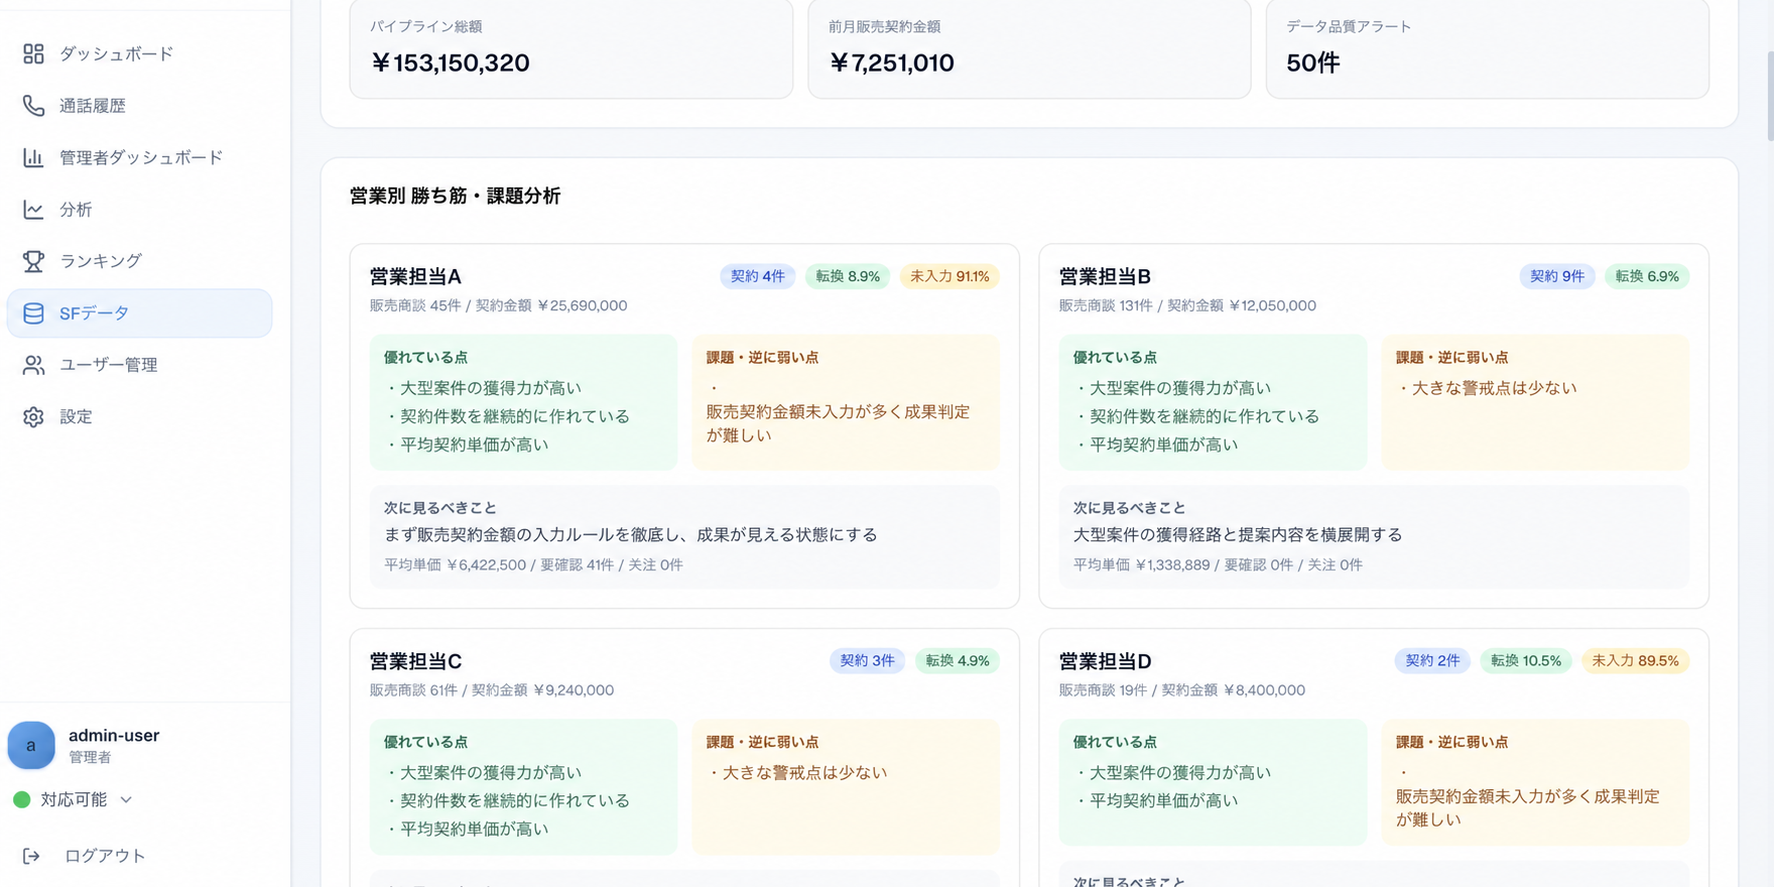Viewport: 1774px width, 887px height.
Task: Click the 転換 8.9% badge
Action: pos(847,276)
